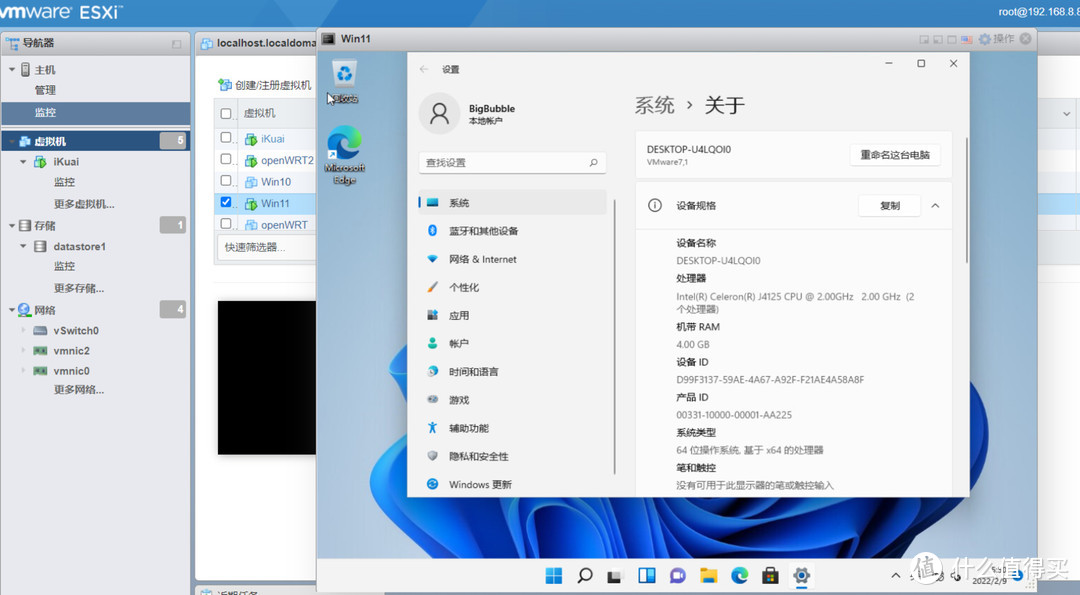Check the openWRT2 VM checkbox
Image resolution: width=1080 pixels, height=595 pixels.
226,158
